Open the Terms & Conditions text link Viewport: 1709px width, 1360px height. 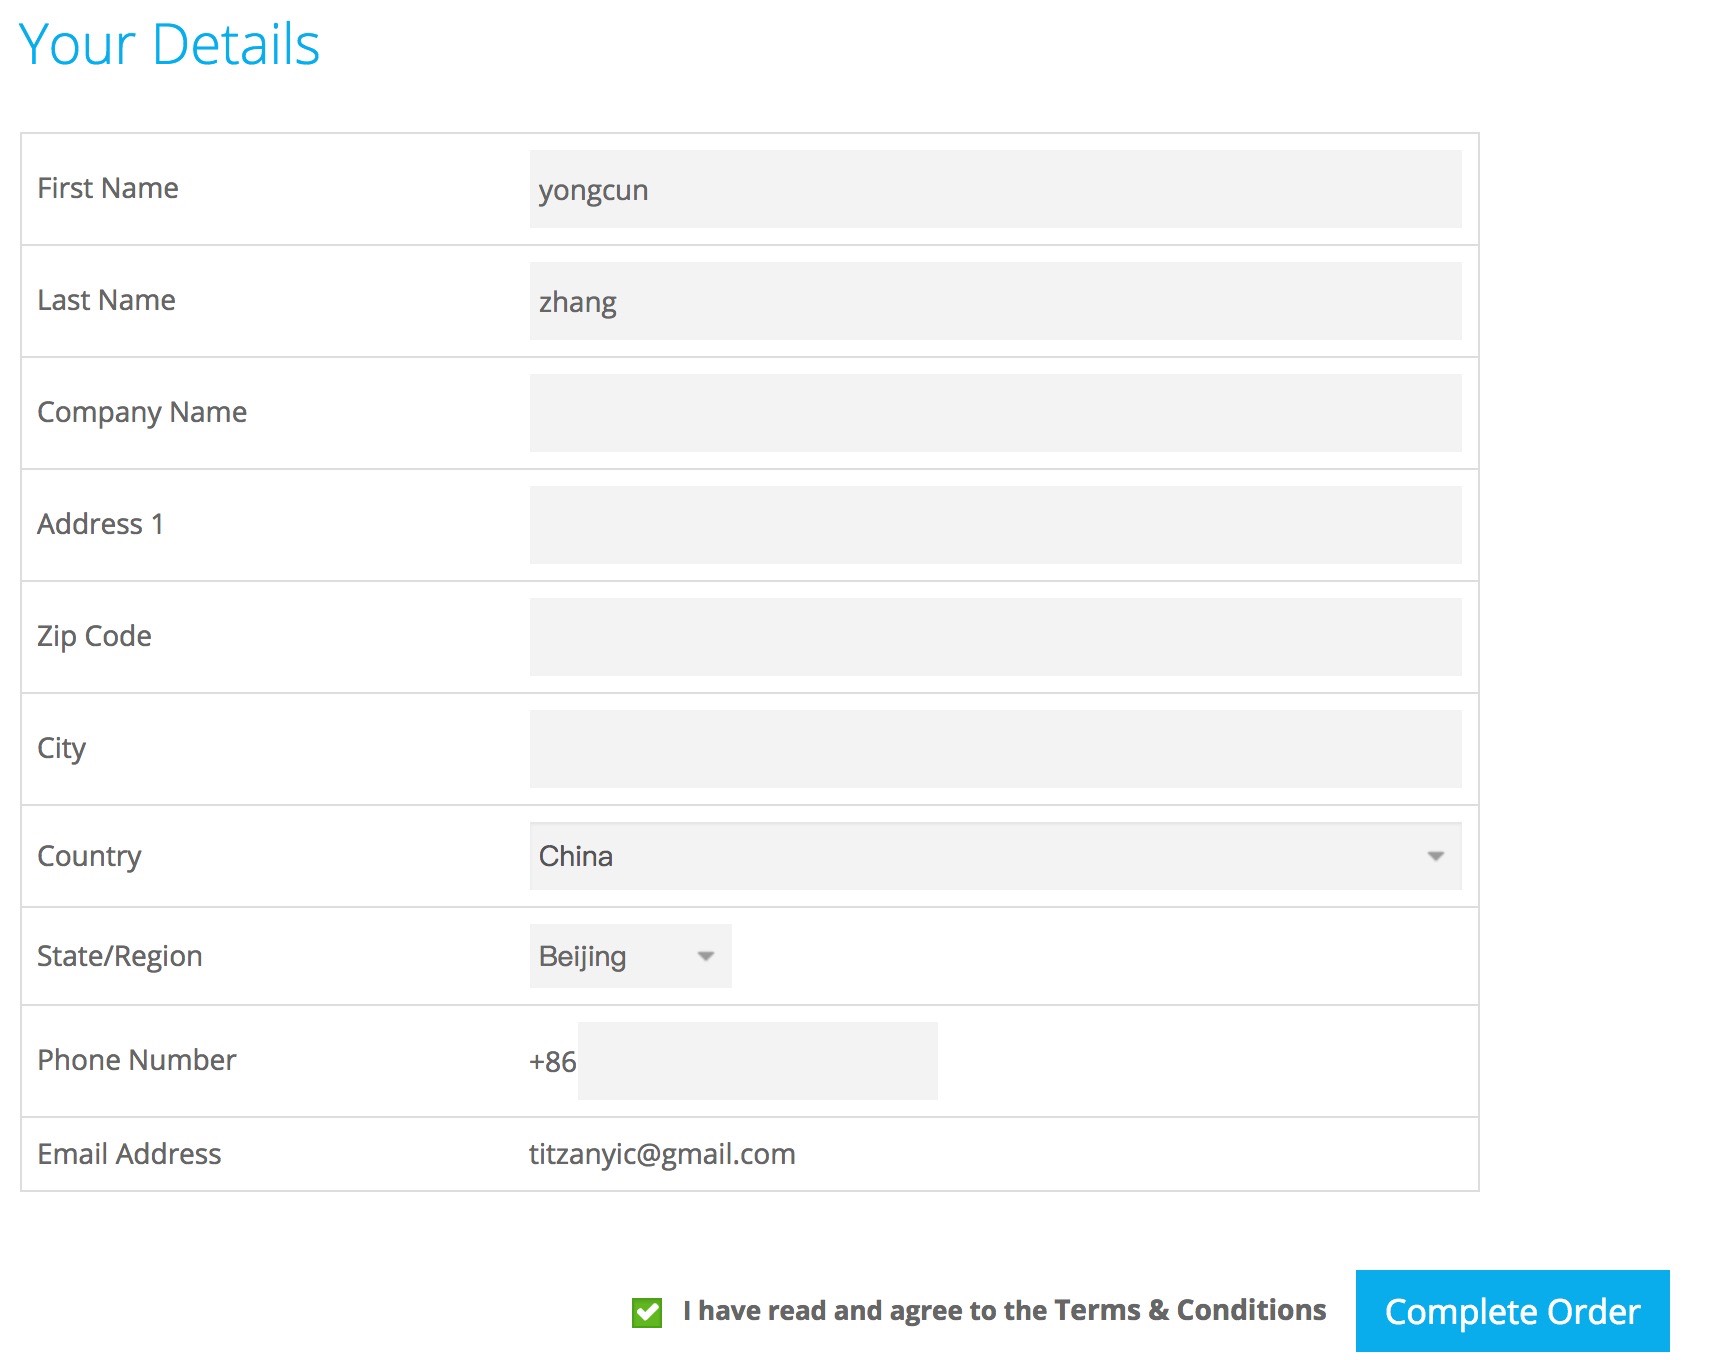point(1189,1310)
